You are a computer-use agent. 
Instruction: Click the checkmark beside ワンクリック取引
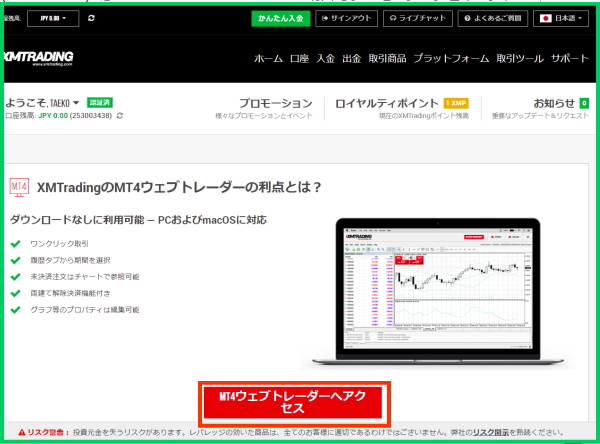coord(15,244)
